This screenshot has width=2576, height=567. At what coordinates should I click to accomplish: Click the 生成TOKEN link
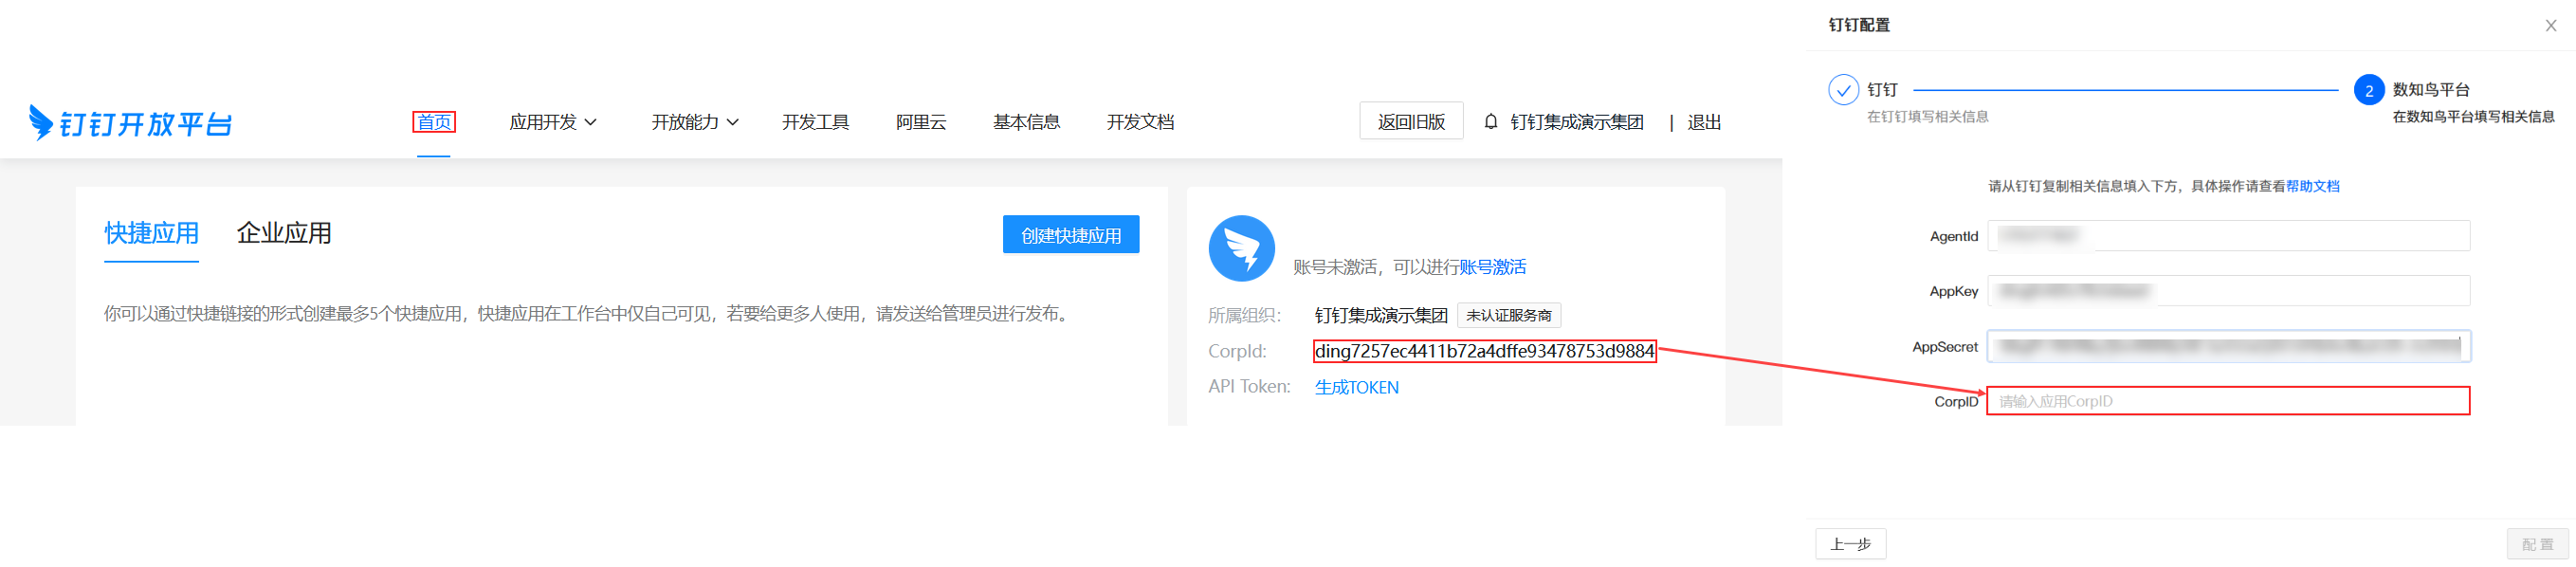click(x=1356, y=387)
